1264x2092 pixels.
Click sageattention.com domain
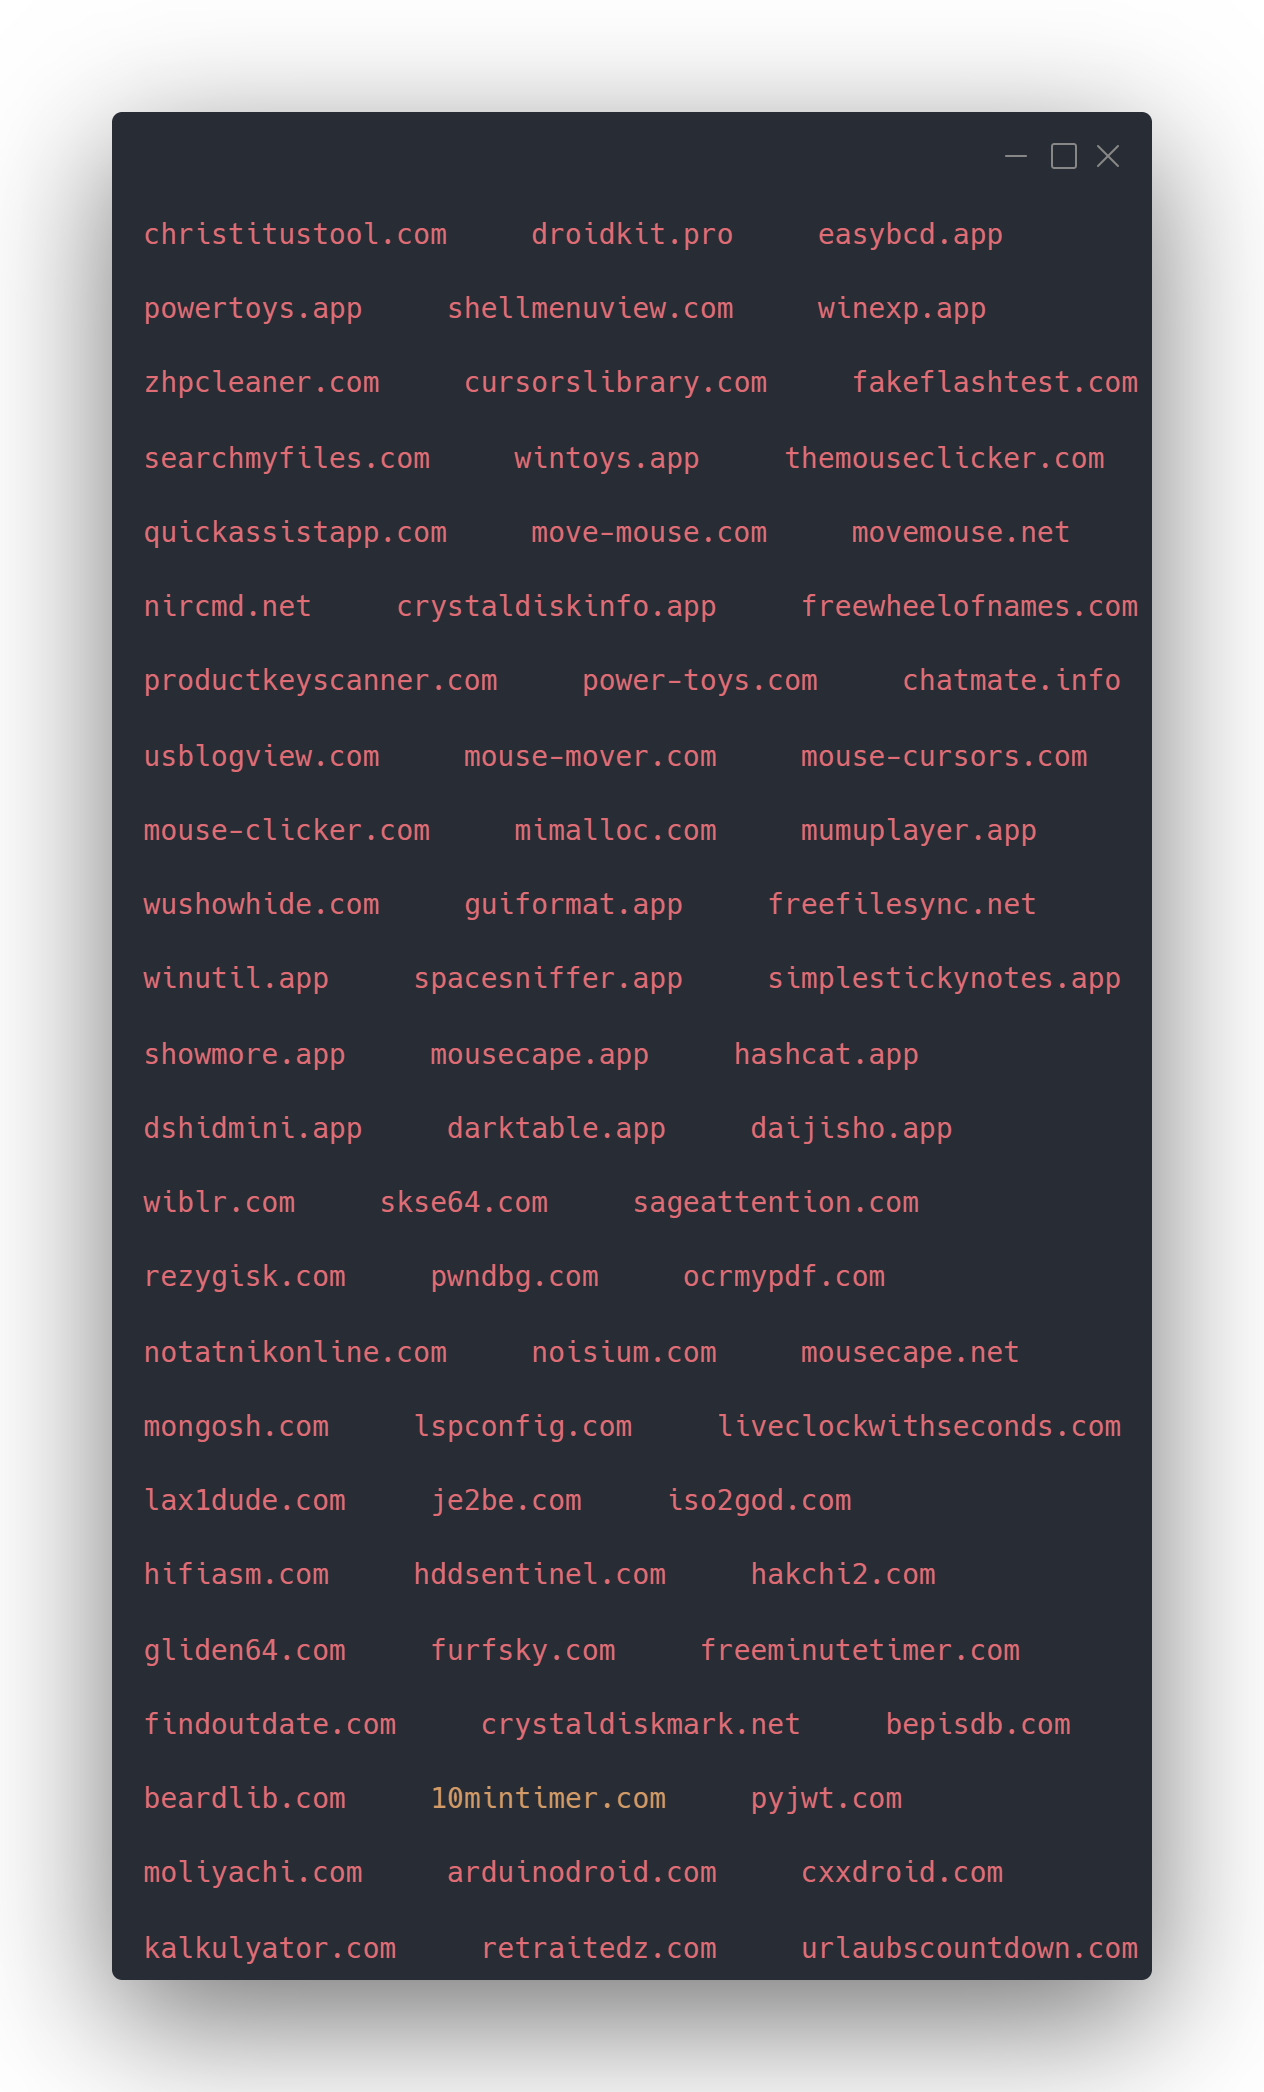[776, 1202]
